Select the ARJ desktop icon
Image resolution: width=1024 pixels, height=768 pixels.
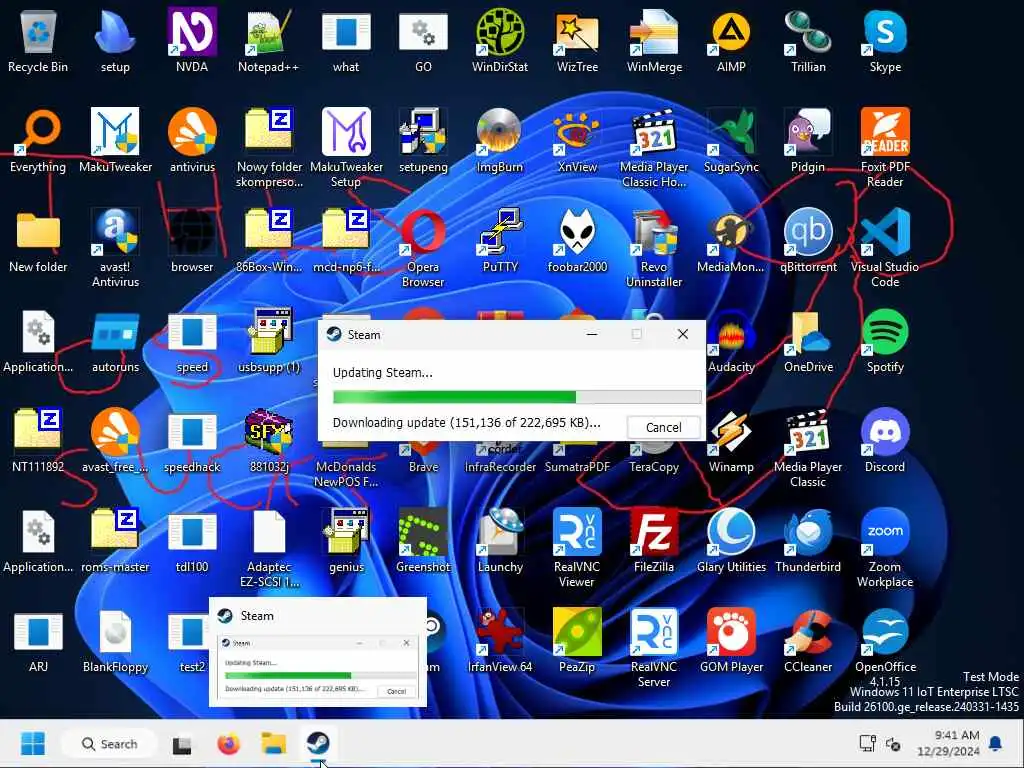[38, 641]
